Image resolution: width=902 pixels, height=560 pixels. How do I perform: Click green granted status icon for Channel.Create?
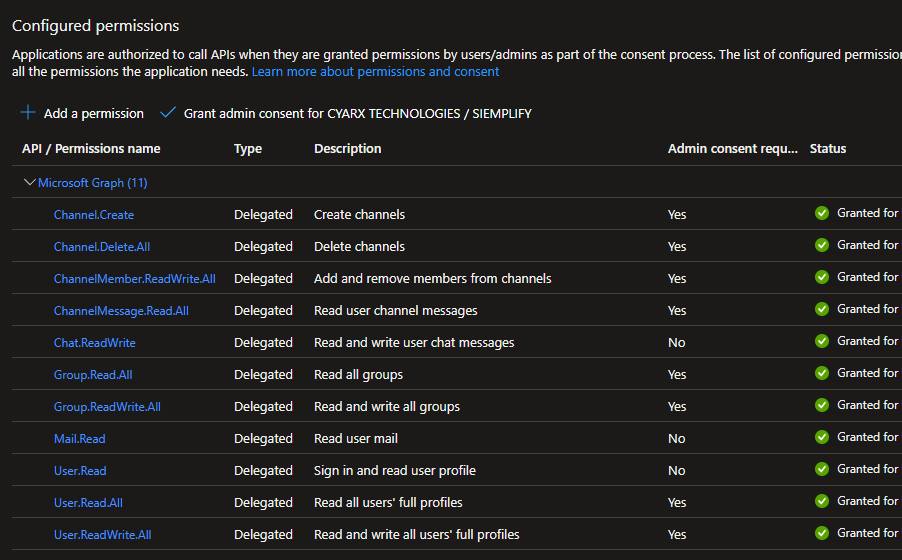(x=822, y=213)
